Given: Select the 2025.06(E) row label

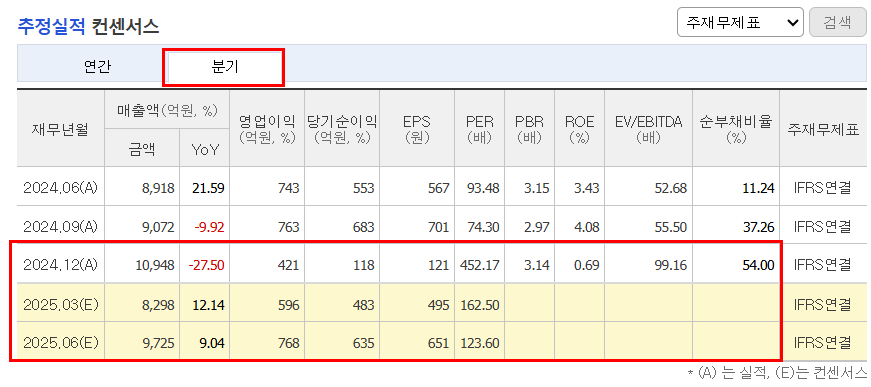Looking at the screenshot, I should tap(61, 343).
